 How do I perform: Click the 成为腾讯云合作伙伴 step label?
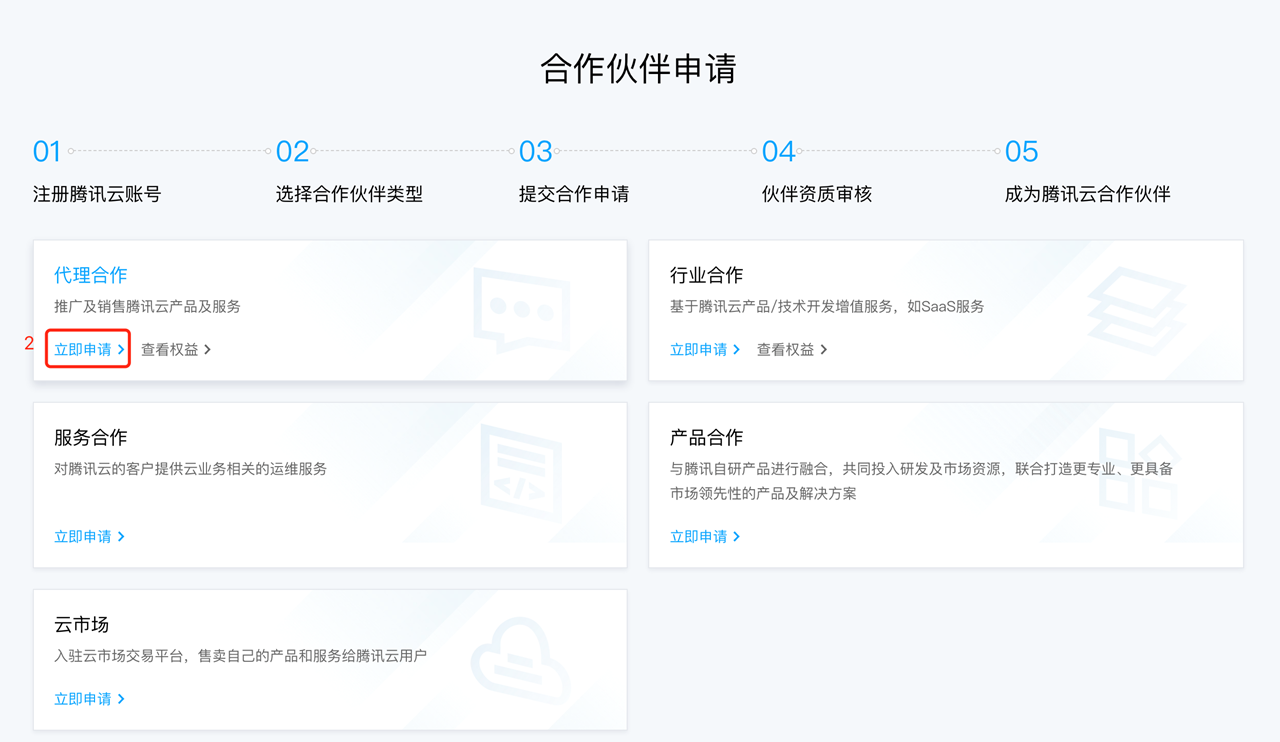pyautogui.click(x=1088, y=194)
